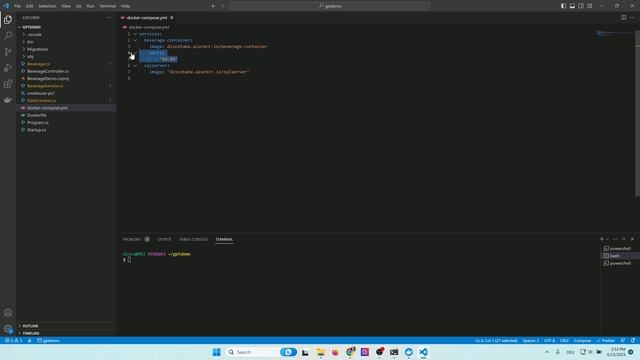The width and height of the screenshot is (640, 360).
Task: Click the Visual Studio Code taskbar icon
Action: pos(423,352)
